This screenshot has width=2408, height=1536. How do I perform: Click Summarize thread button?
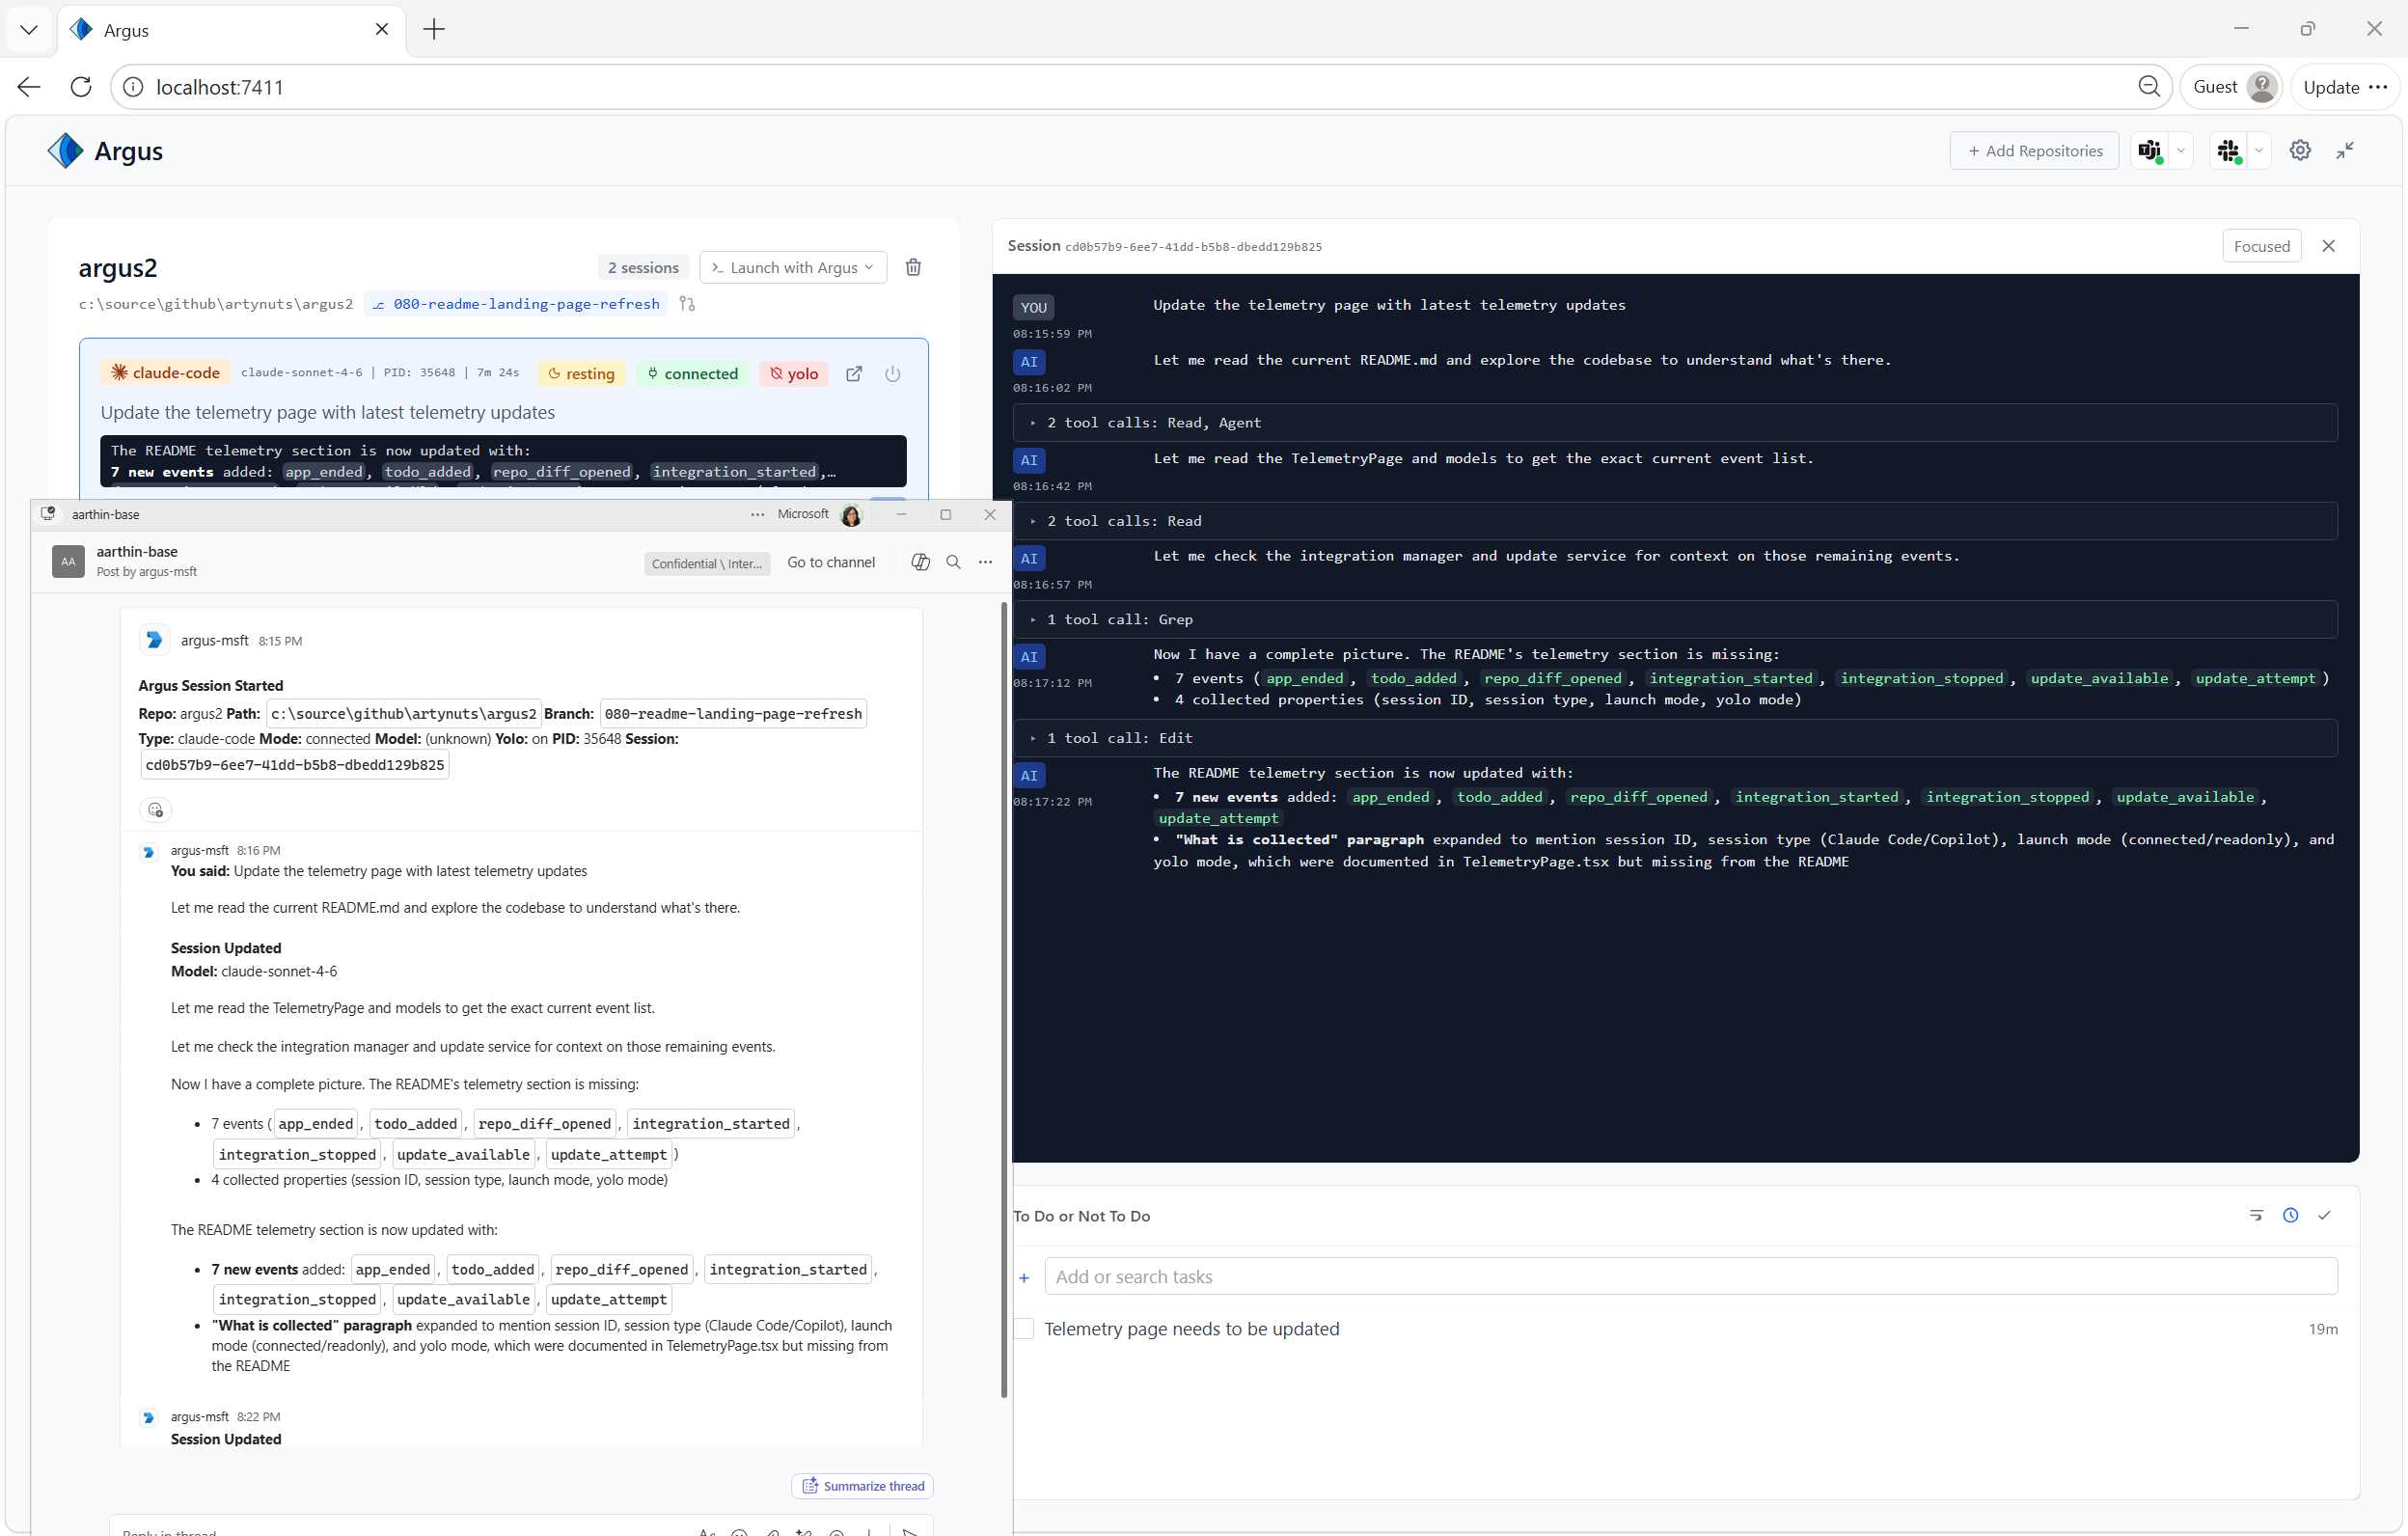pos(862,1486)
